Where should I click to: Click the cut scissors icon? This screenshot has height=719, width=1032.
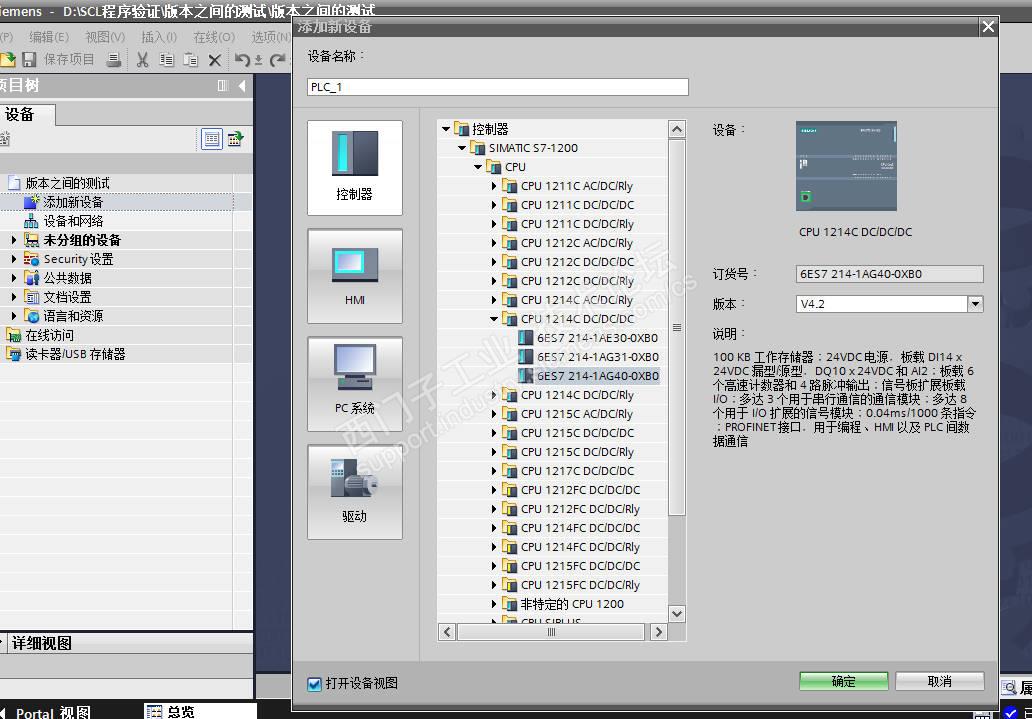(142, 60)
